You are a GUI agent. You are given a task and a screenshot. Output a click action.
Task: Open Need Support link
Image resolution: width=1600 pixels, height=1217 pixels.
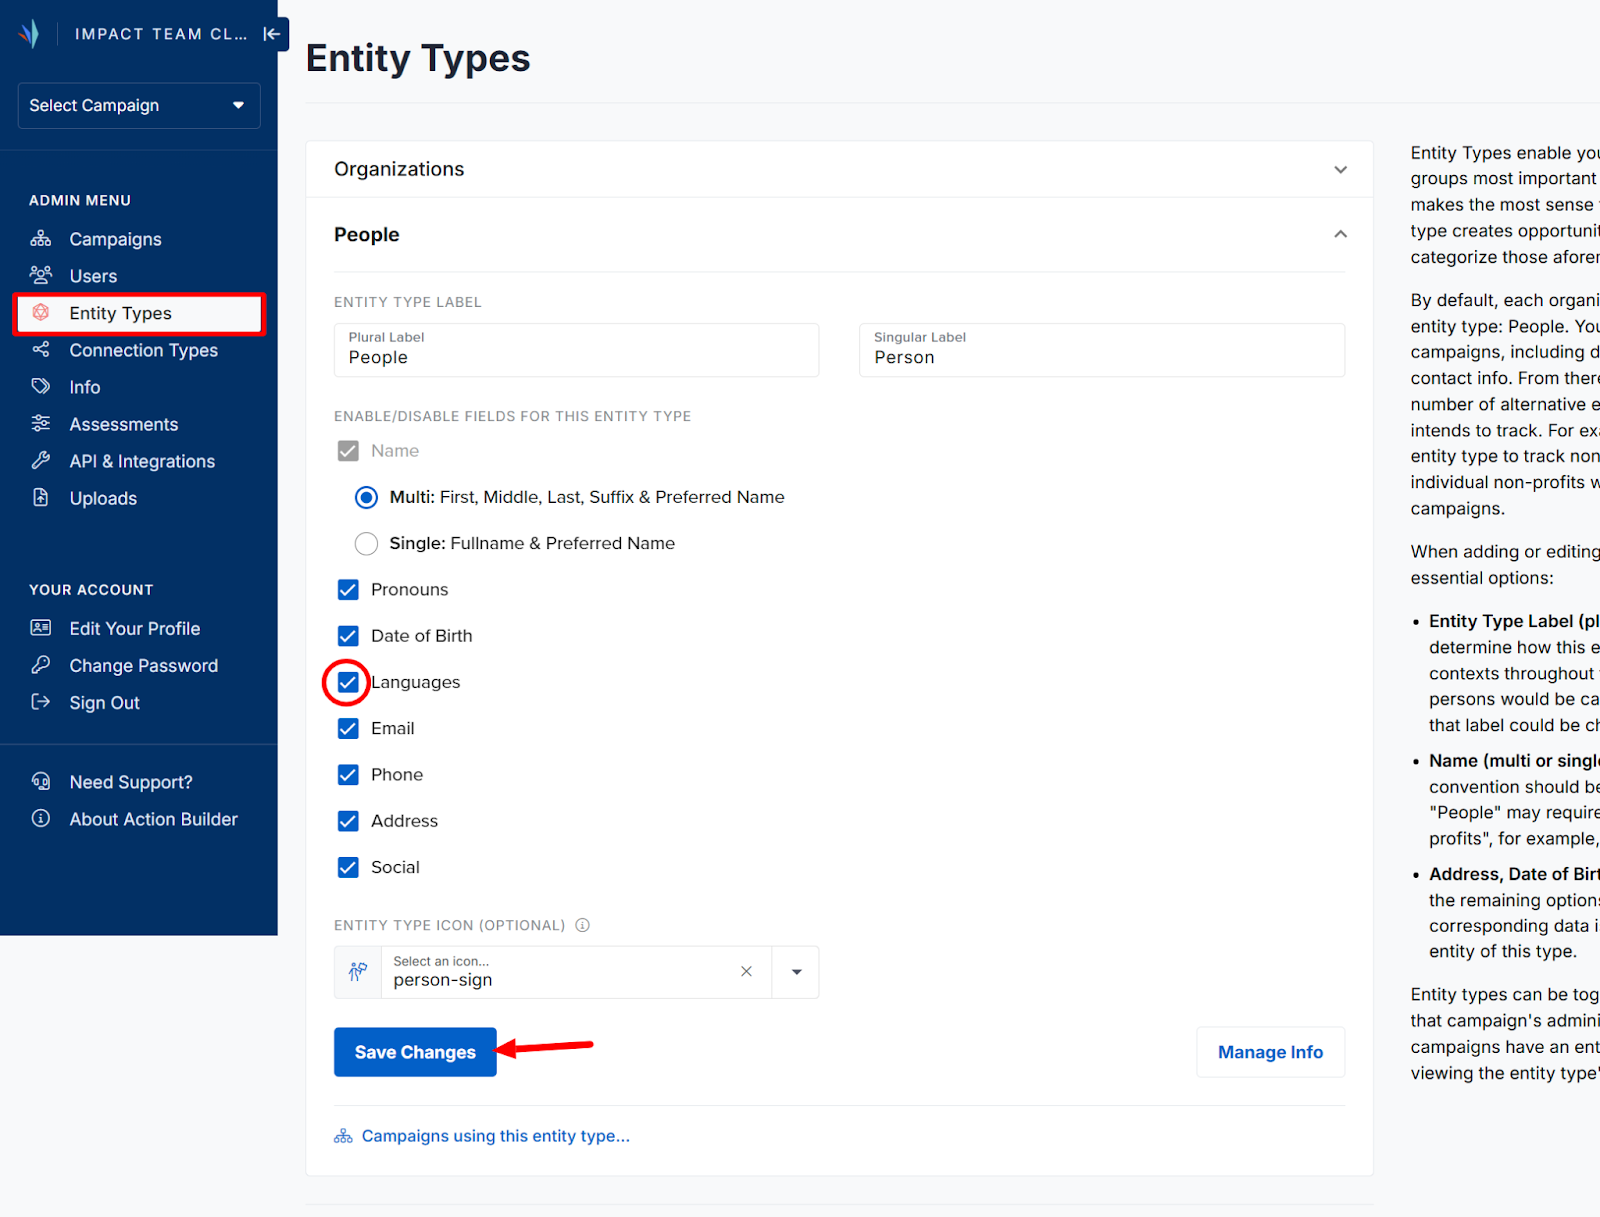pos(131,782)
